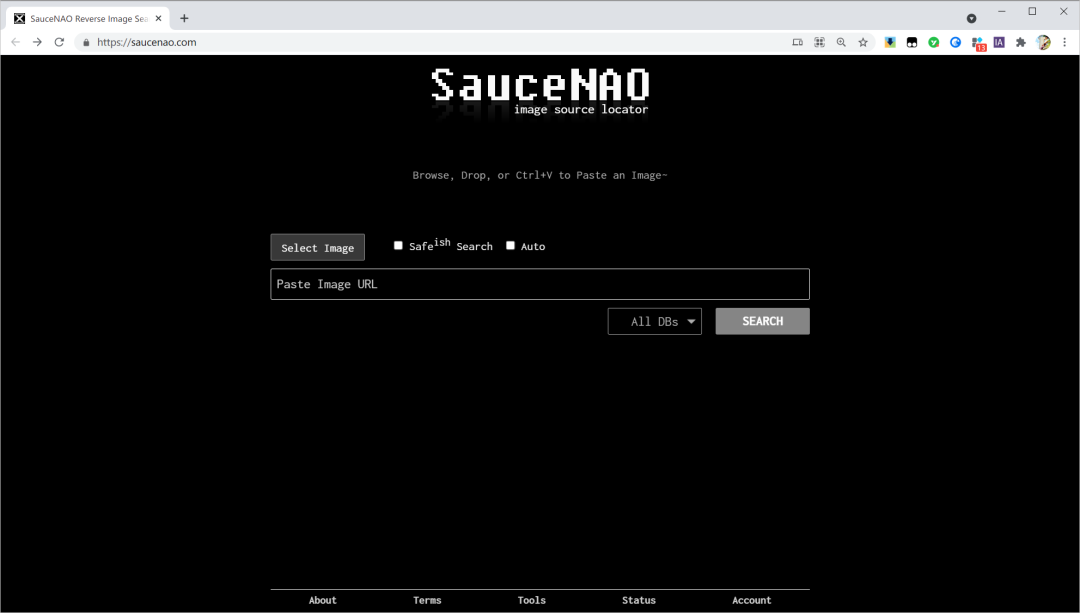
Task: Click the Select Image button
Action: [318, 247]
